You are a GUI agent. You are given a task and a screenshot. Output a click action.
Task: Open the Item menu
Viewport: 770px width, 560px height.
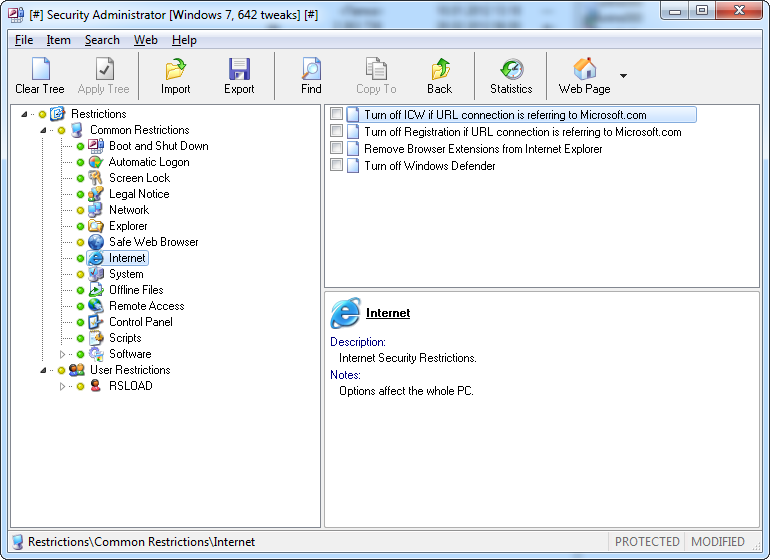click(58, 40)
